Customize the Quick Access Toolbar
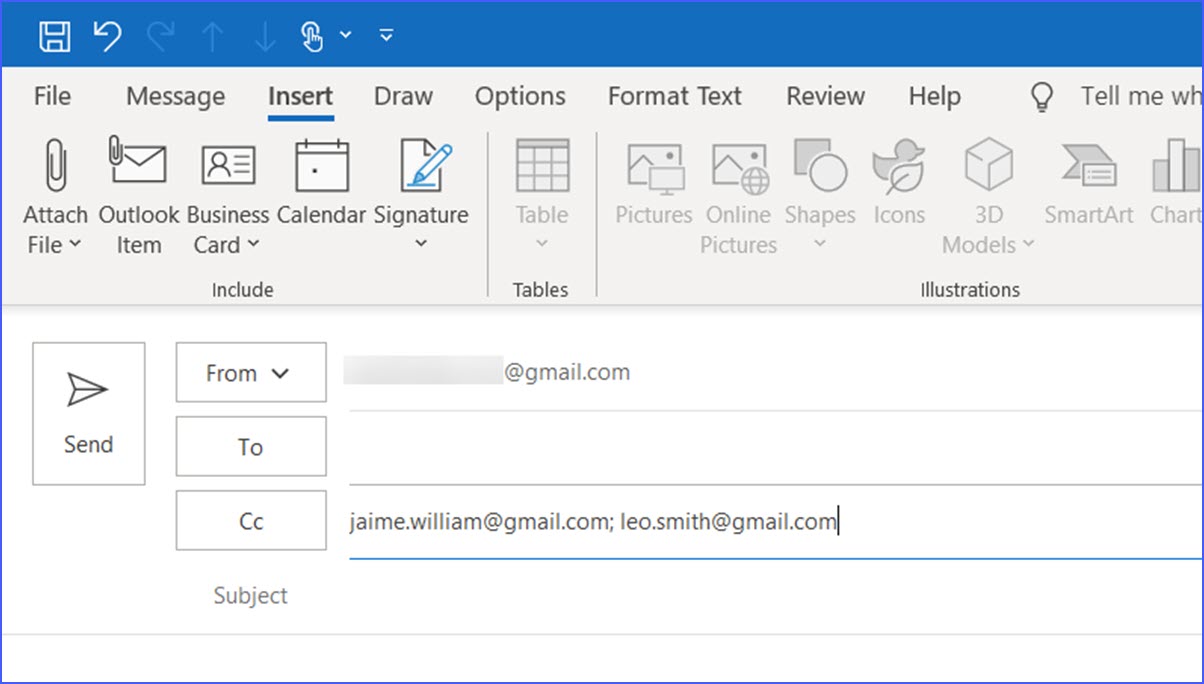This screenshot has width=1204, height=684. tap(386, 34)
